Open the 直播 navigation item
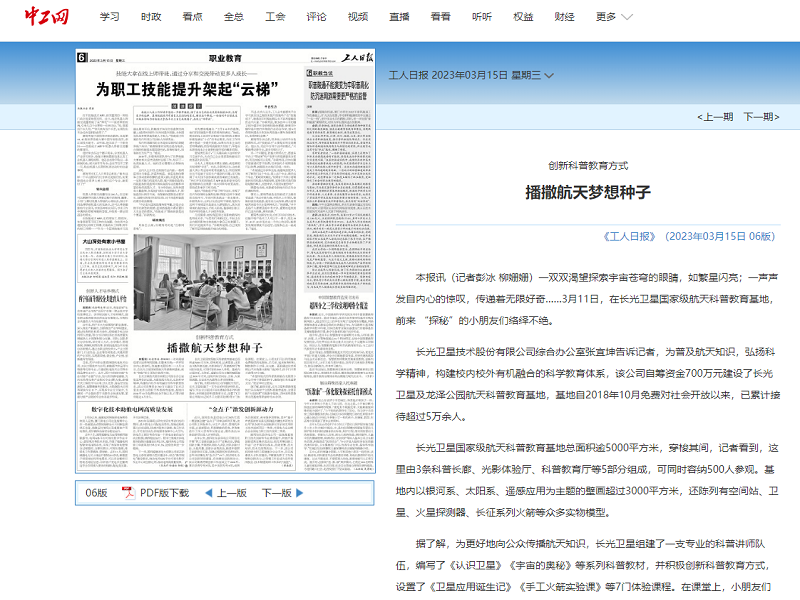Screen dimensions: 800x600 [399, 17]
